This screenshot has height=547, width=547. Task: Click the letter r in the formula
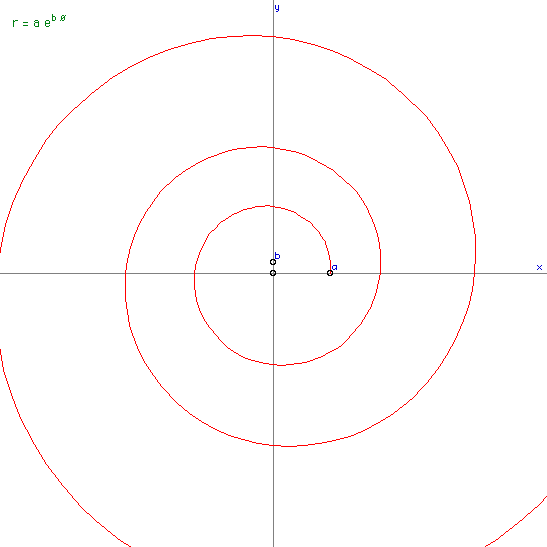pyautogui.click(x=15, y=23)
